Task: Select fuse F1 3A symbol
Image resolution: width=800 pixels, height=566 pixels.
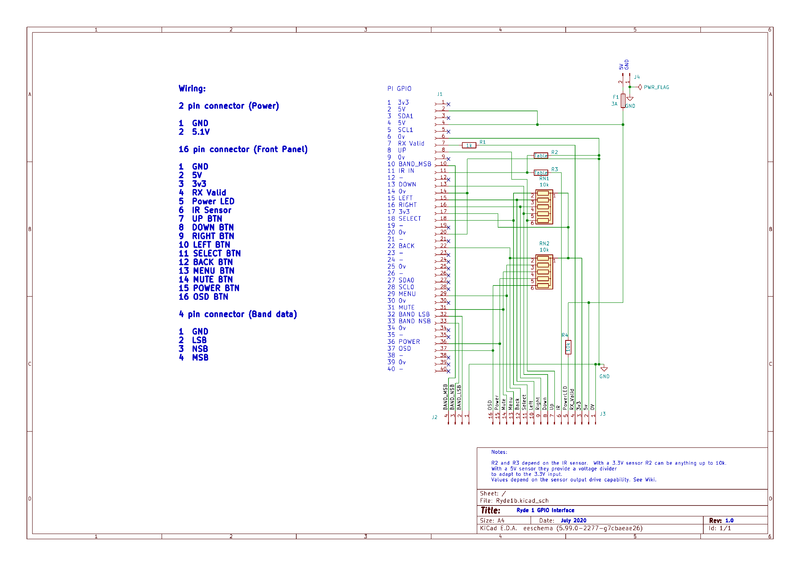Action: [623, 101]
